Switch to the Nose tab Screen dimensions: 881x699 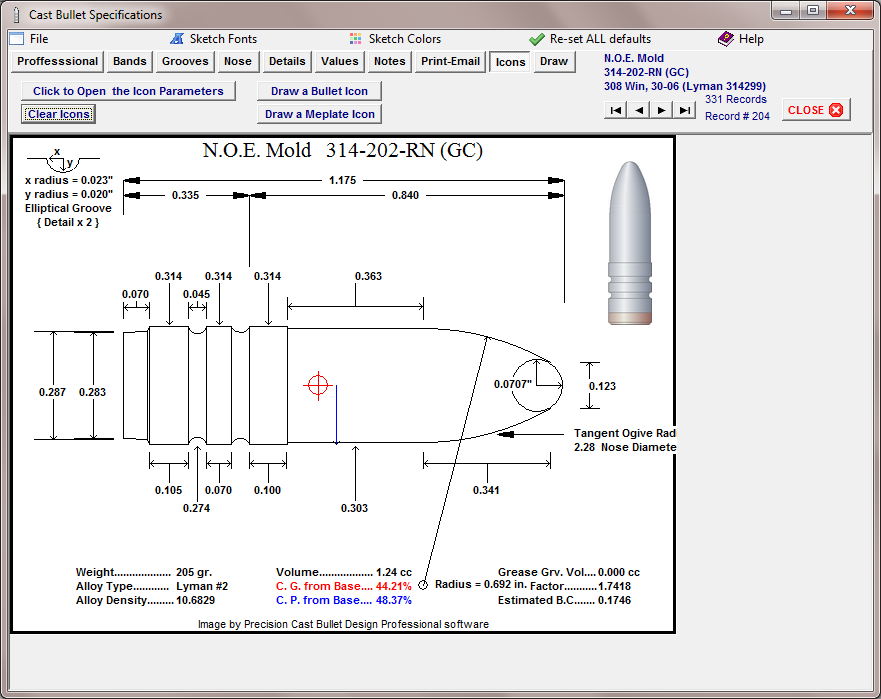pos(238,61)
